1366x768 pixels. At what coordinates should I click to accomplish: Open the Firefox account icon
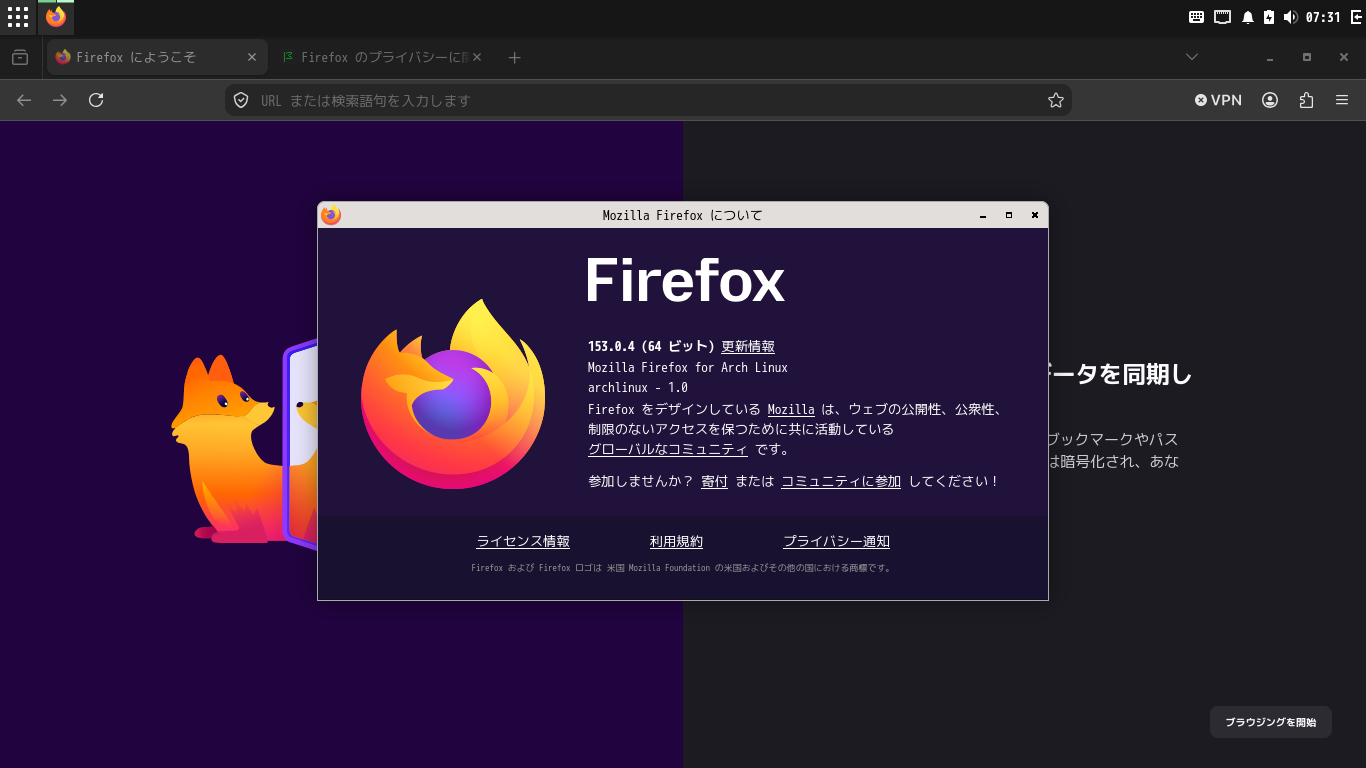coord(1270,100)
